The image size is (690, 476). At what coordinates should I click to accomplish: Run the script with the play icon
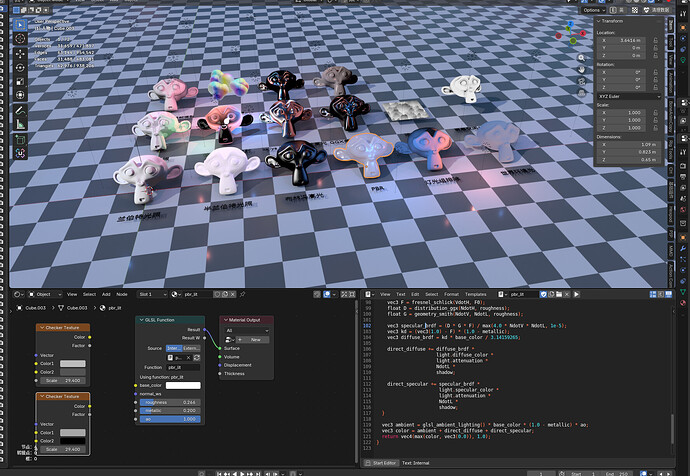[576, 294]
